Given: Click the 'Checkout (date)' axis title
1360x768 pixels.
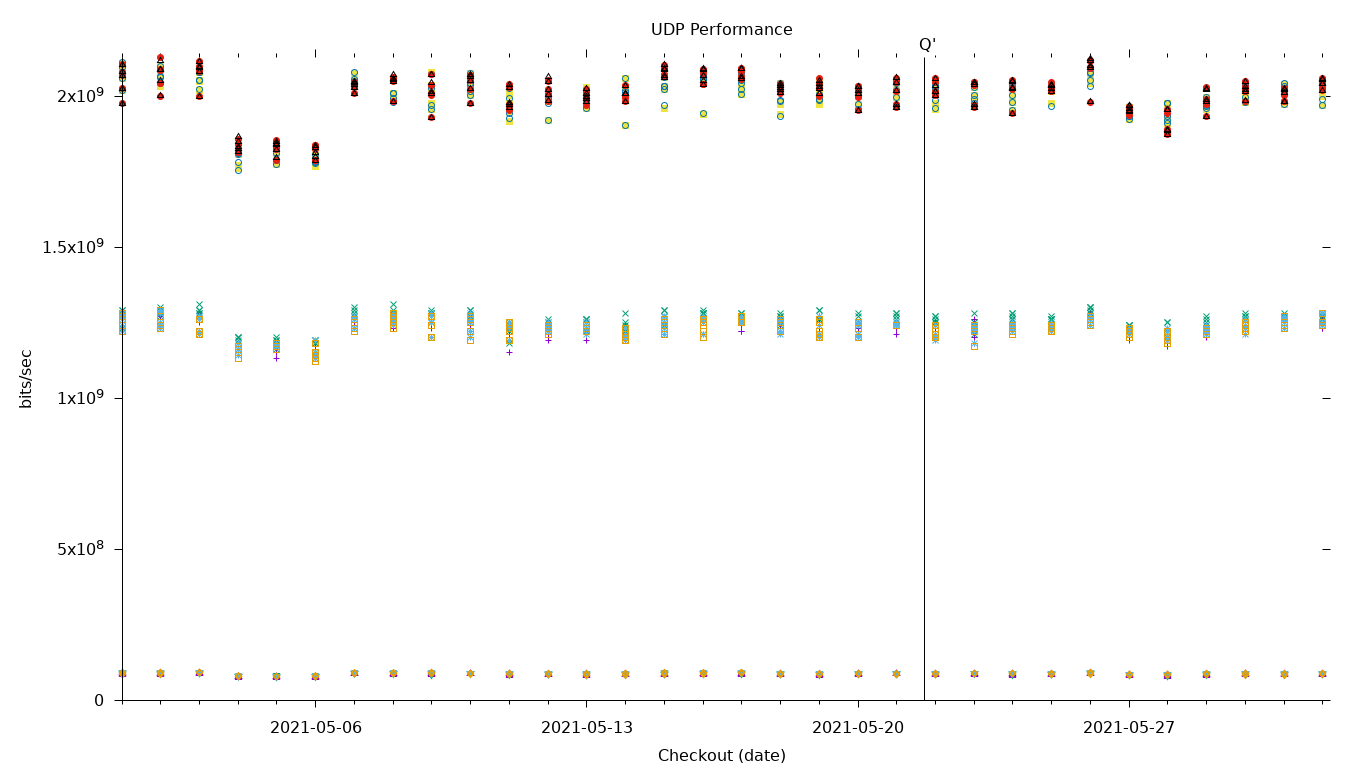Looking at the screenshot, I should coord(722,756).
